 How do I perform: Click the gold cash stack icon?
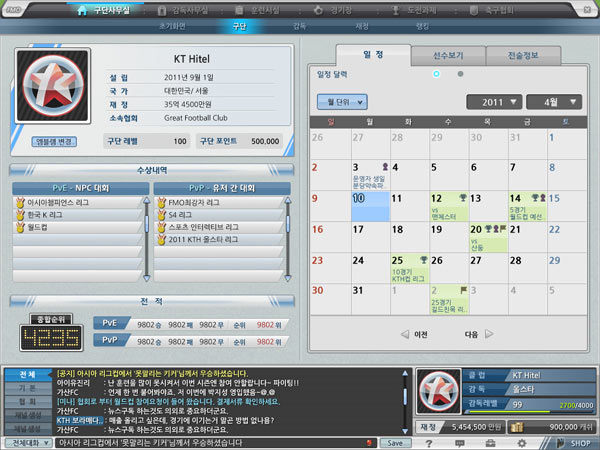pyautogui.click(x=517, y=427)
